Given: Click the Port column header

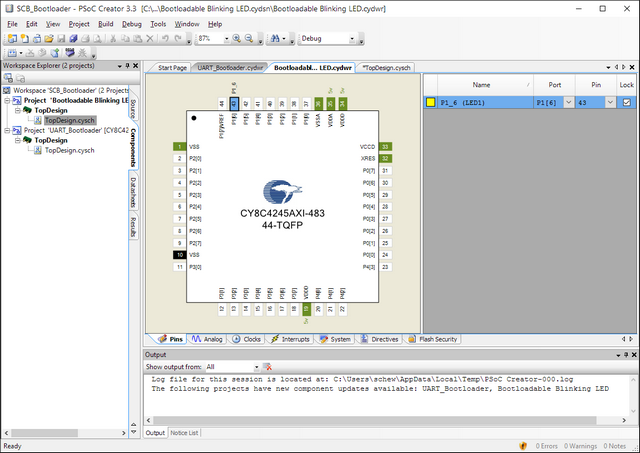Looking at the screenshot, I should tap(554, 85).
